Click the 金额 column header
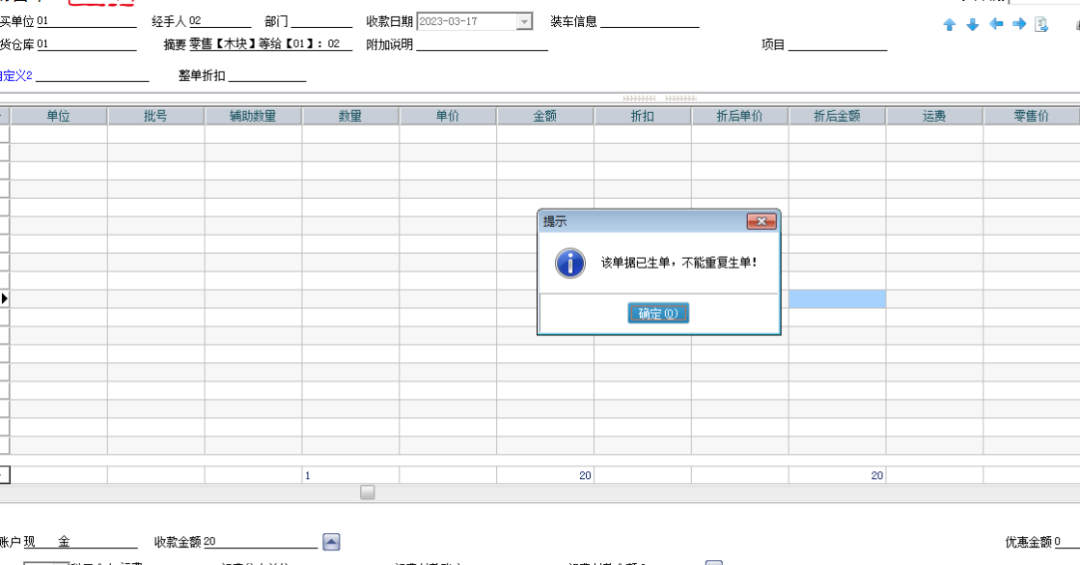This screenshot has height=565, width=1080. click(x=545, y=116)
